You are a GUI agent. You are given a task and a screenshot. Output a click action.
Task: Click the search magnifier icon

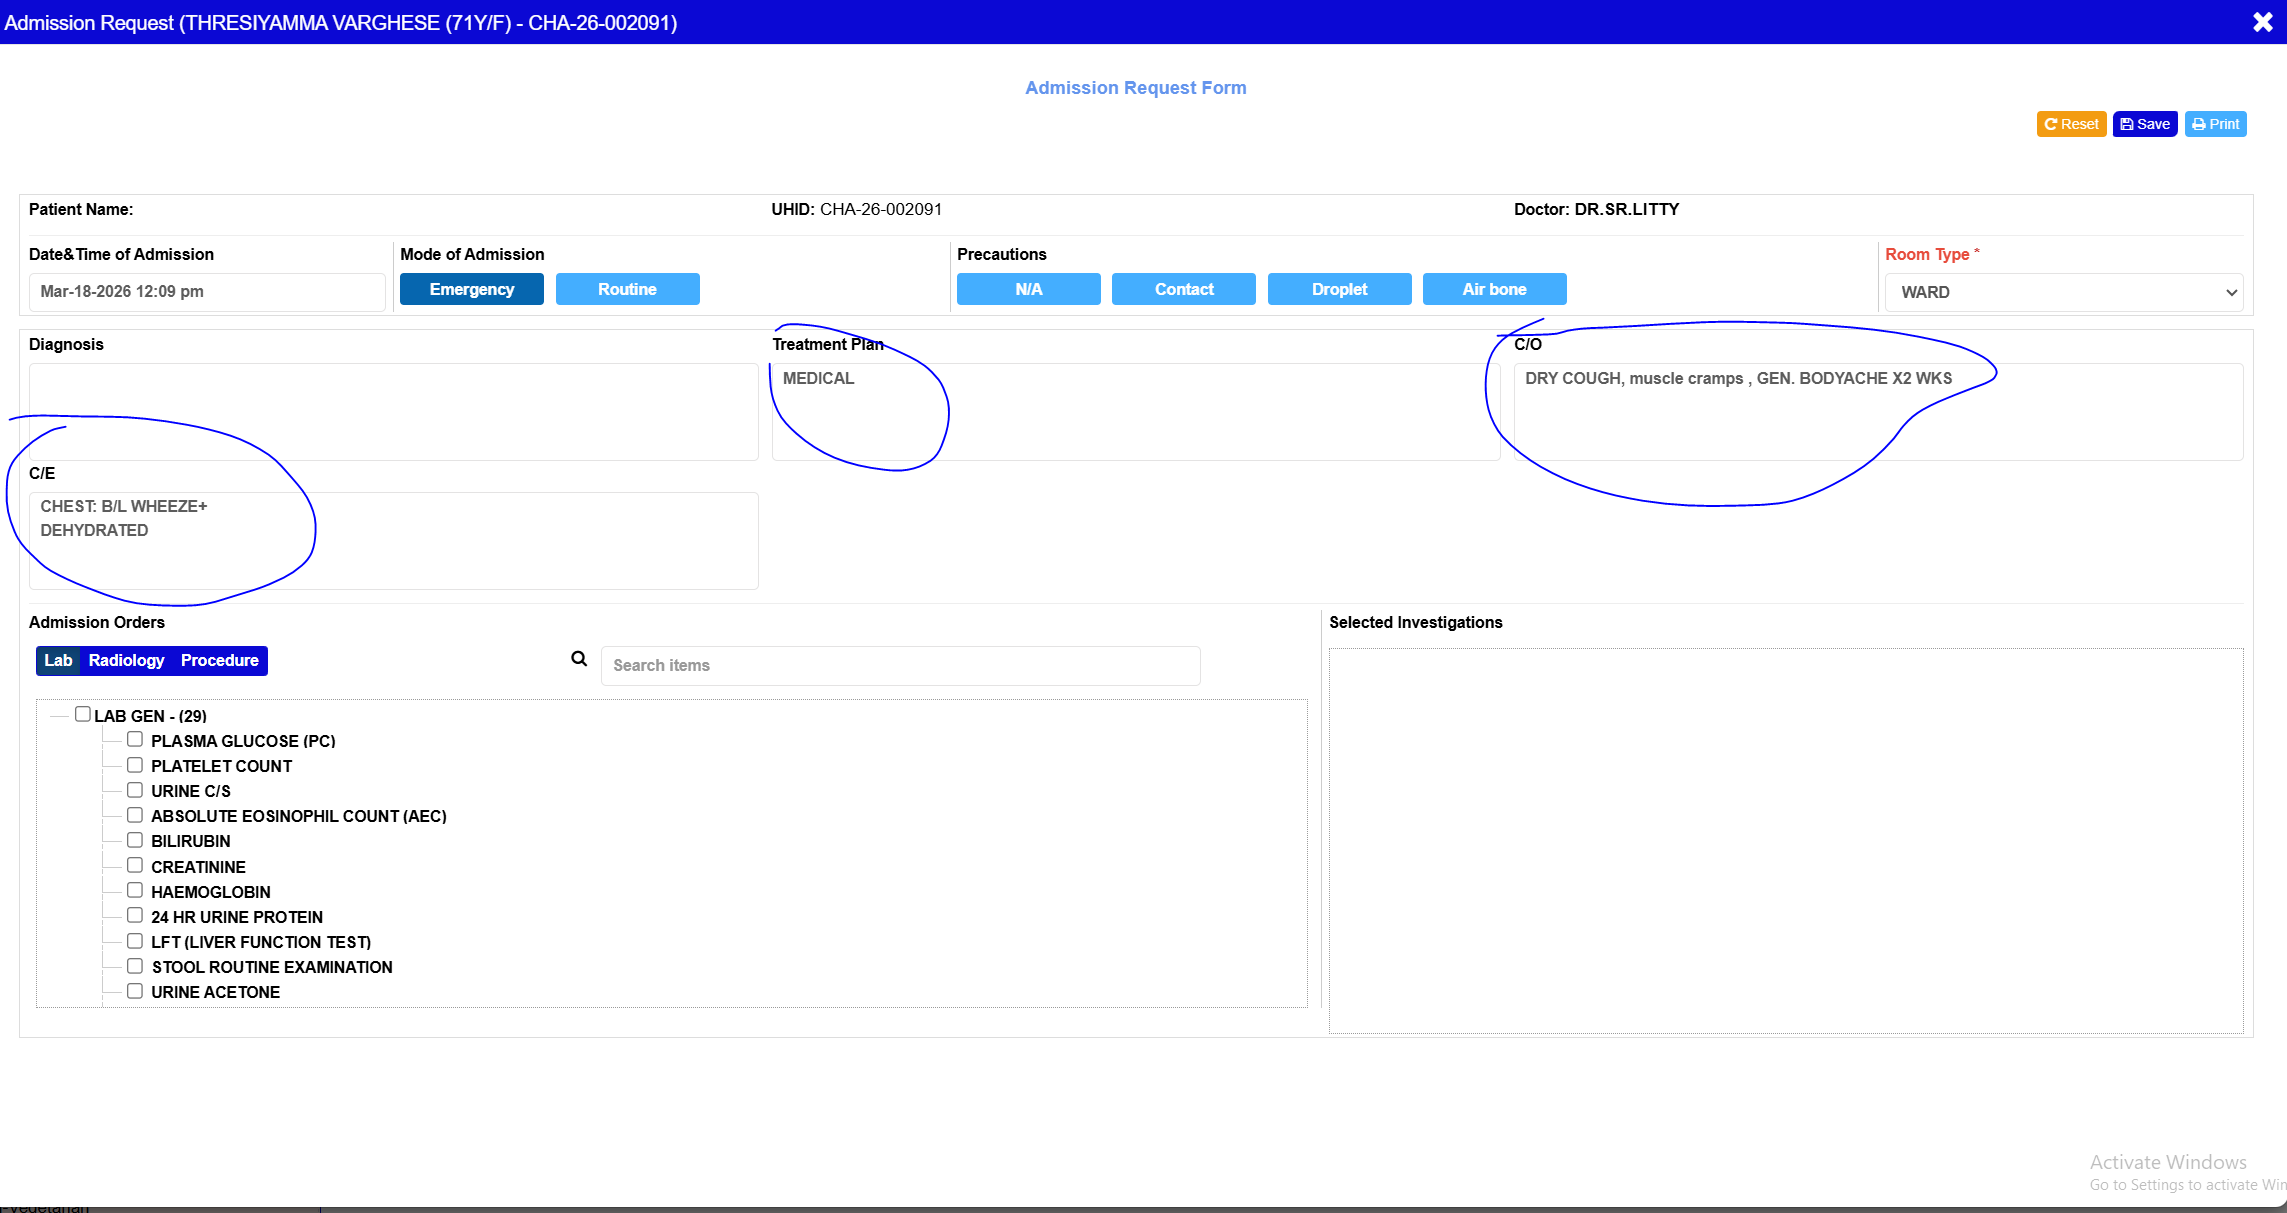pyautogui.click(x=579, y=659)
